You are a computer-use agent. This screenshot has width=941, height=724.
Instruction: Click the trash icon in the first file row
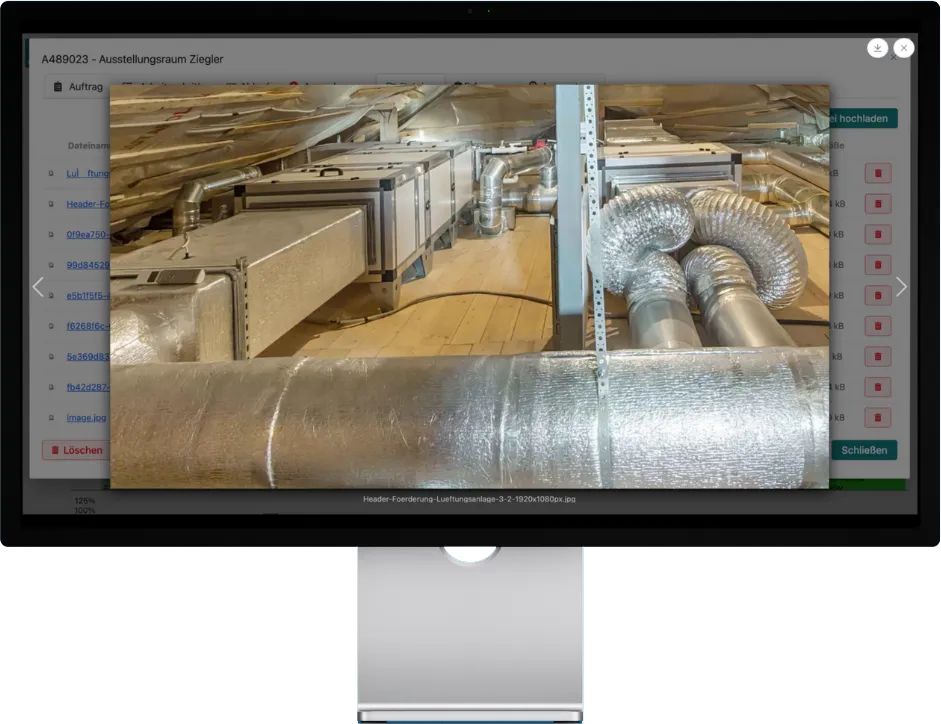click(x=877, y=173)
